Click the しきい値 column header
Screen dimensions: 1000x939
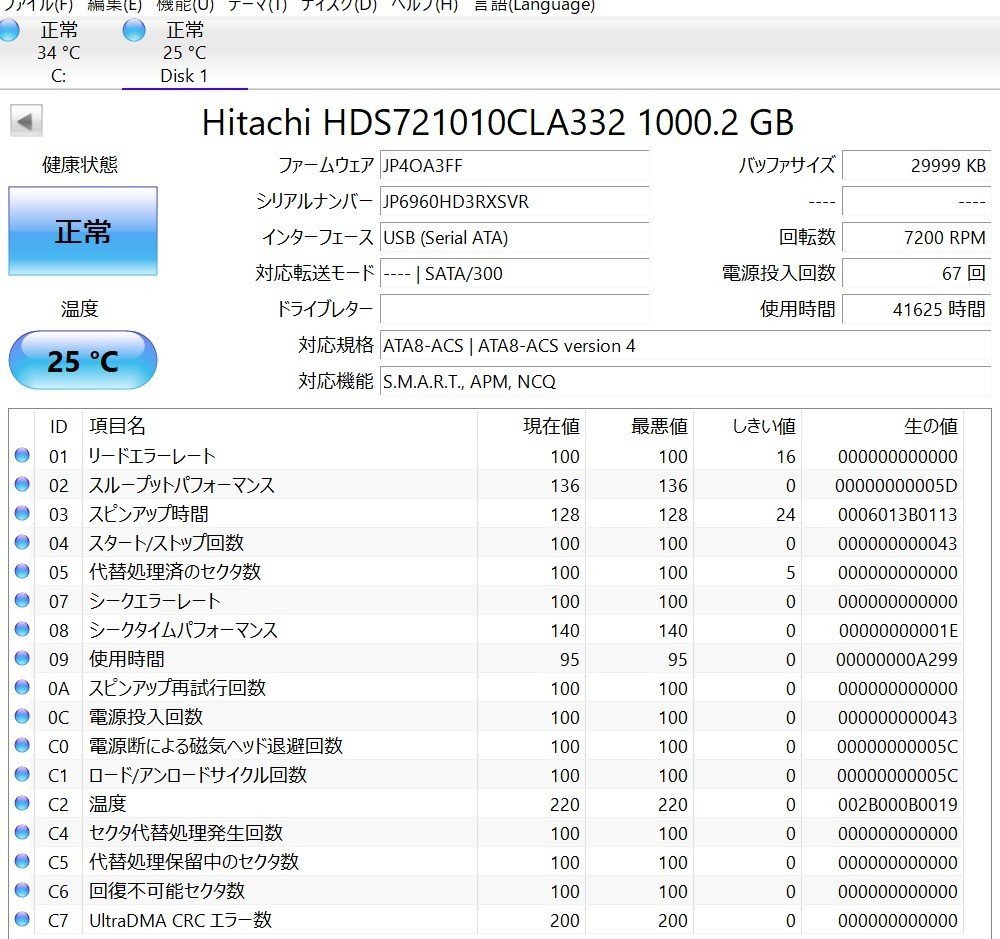pyautogui.click(x=747, y=426)
